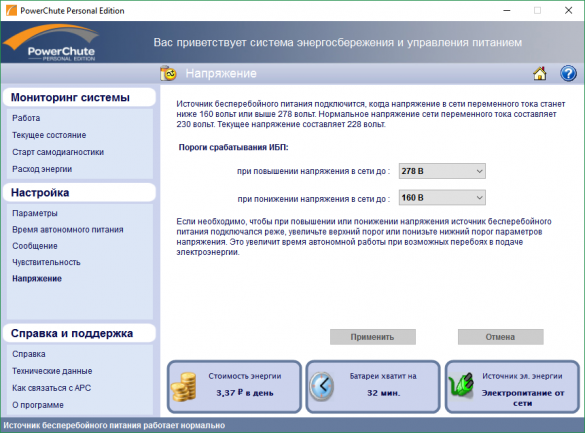This screenshot has width=585, height=433.
Task: Click the Применить button
Action: pos(373,337)
